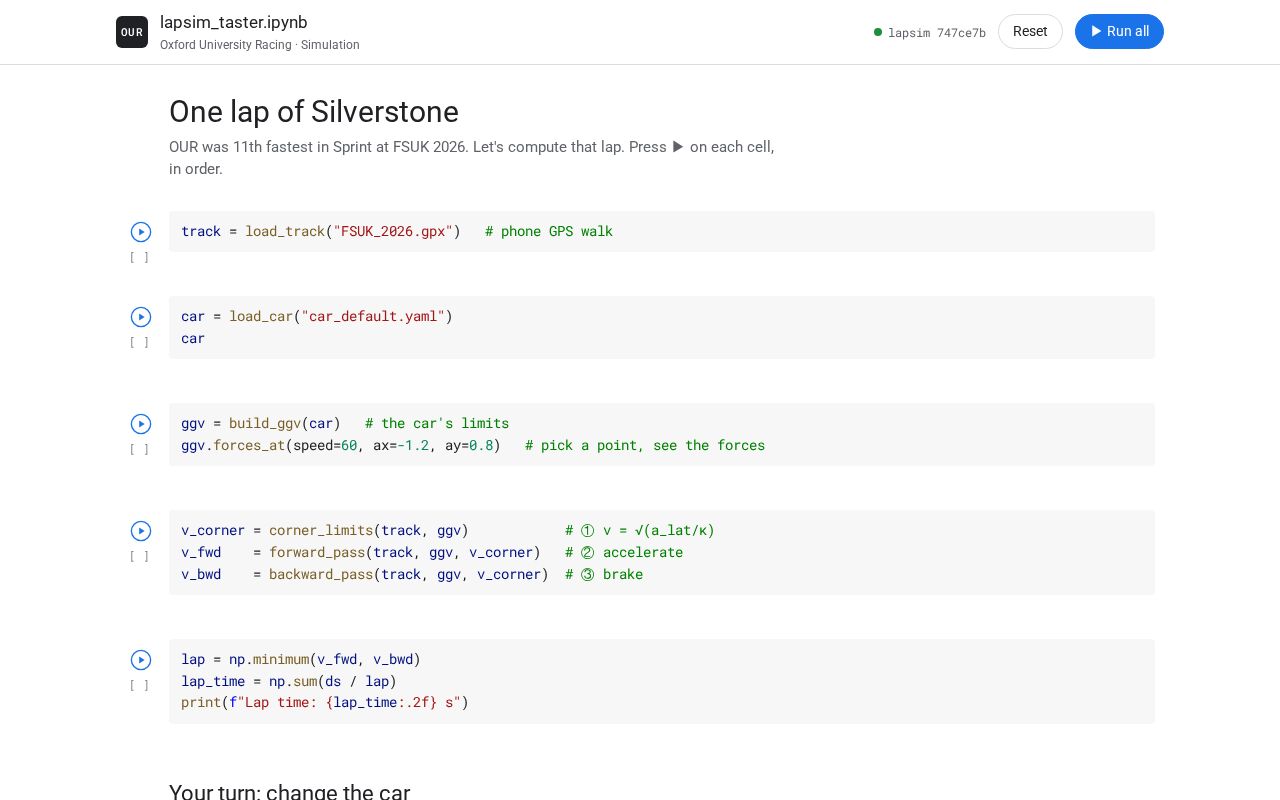Click the lap_time = np.sum line
This screenshot has height=800, width=1280.
(289, 681)
